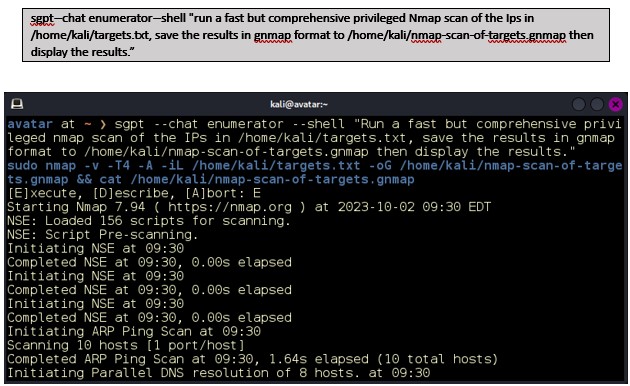The width and height of the screenshot is (630, 386).
Task: Click the minimize circle in terminal title bar
Action: tap(578, 104)
